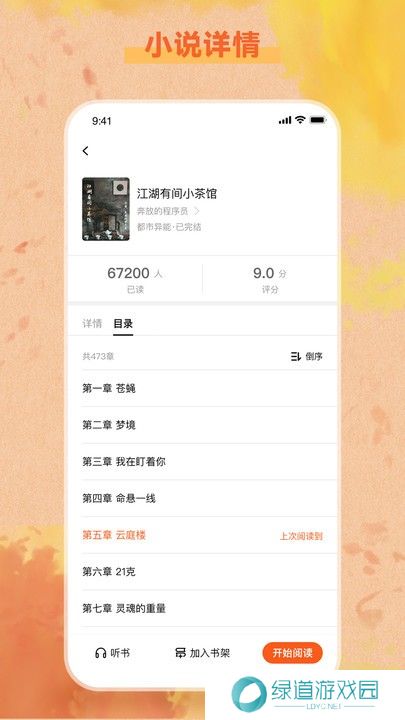Tap the cellular signal icon
The width and height of the screenshot is (405, 720).
pyautogui.click(x=285, y=120)
